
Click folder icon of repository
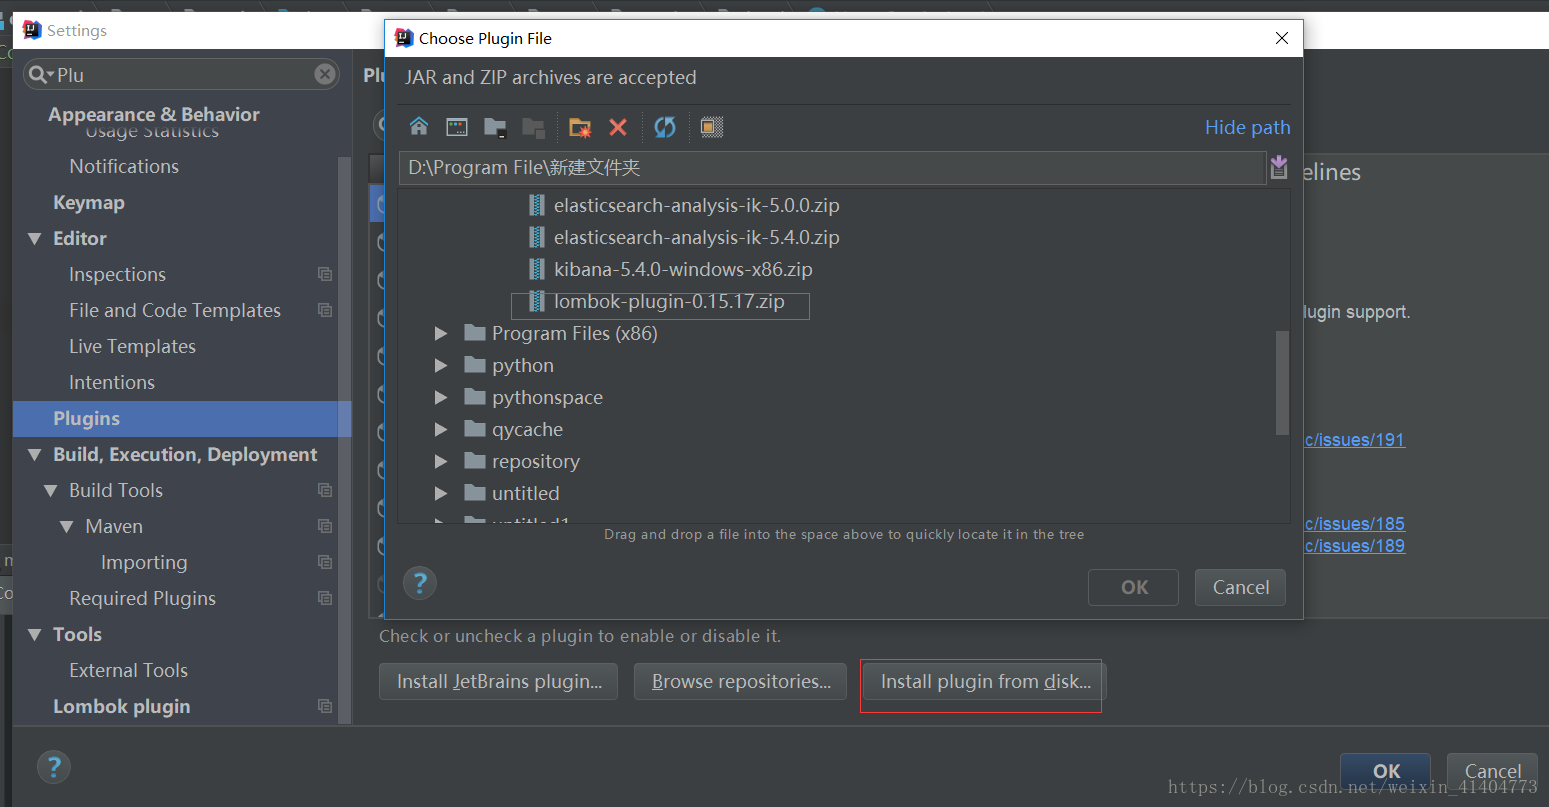(x=475, y=461)
